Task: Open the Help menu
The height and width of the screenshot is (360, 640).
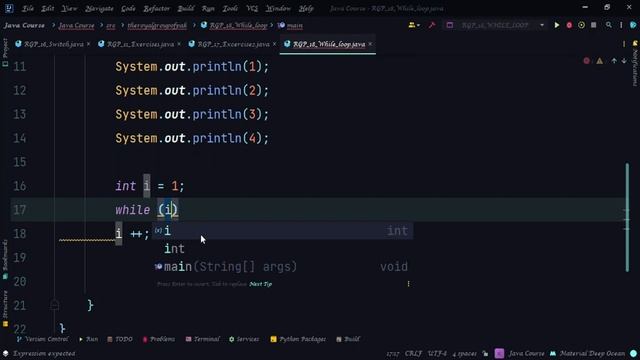Action: pos(306,9)
